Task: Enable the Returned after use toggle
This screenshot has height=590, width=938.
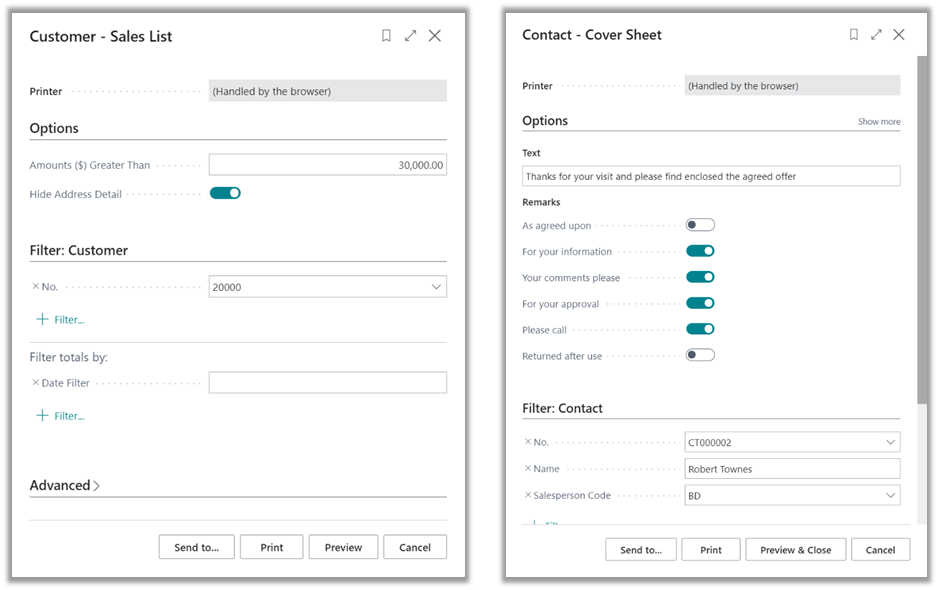Action: pos(700,355)
